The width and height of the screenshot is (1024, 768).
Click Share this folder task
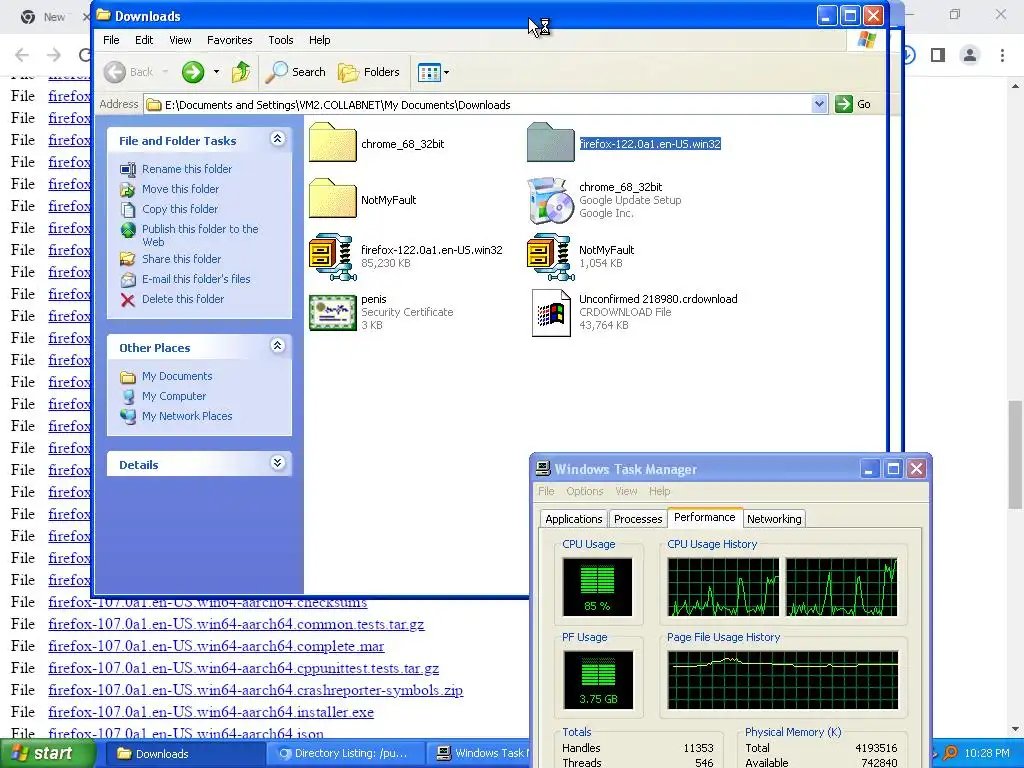pyautogui.click(x=182, y=259)
